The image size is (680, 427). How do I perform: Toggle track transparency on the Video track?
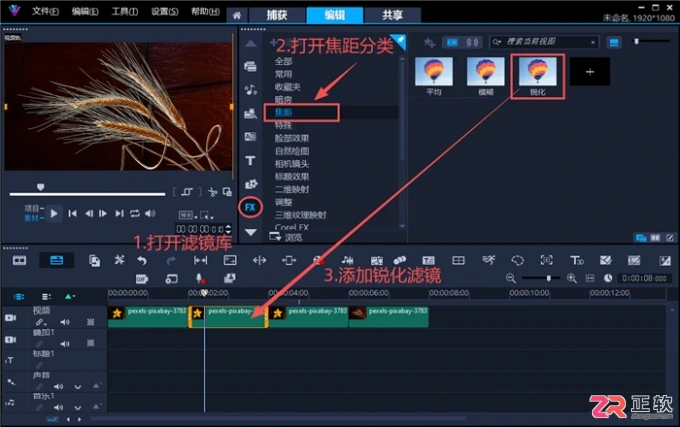pyautogui.click(x=90, y=322)
